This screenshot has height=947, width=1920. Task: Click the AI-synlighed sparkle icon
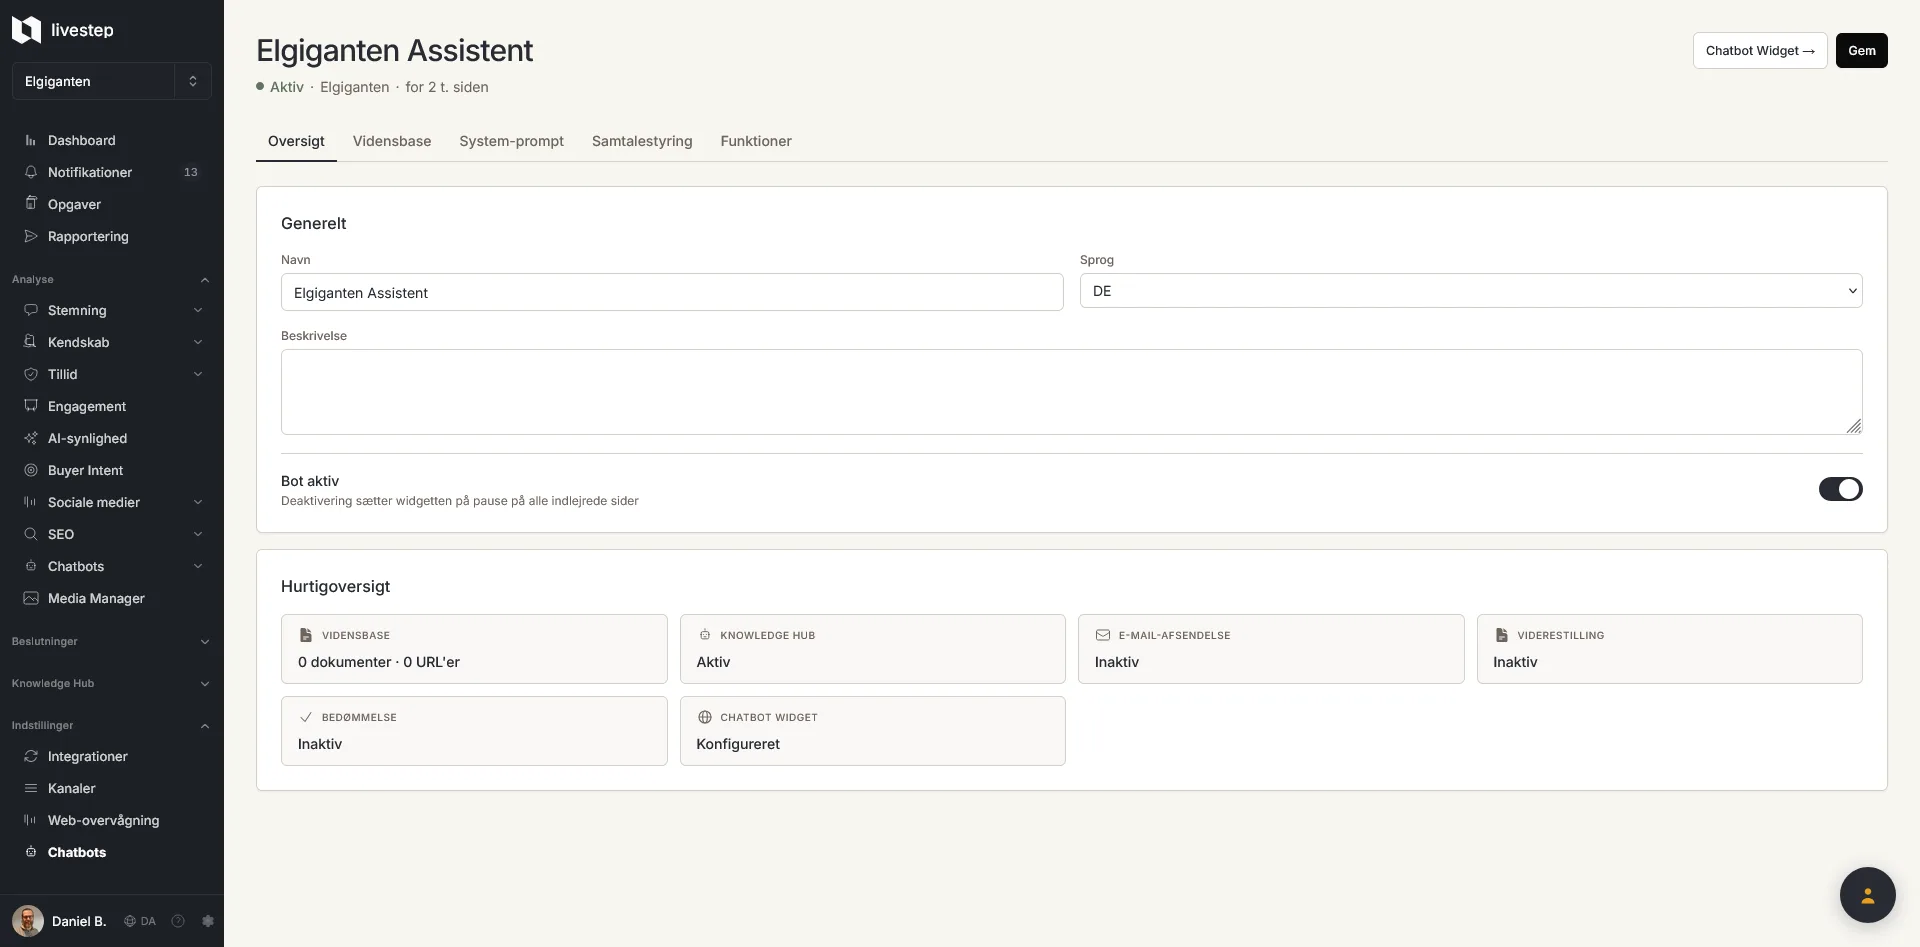(31, 438)
